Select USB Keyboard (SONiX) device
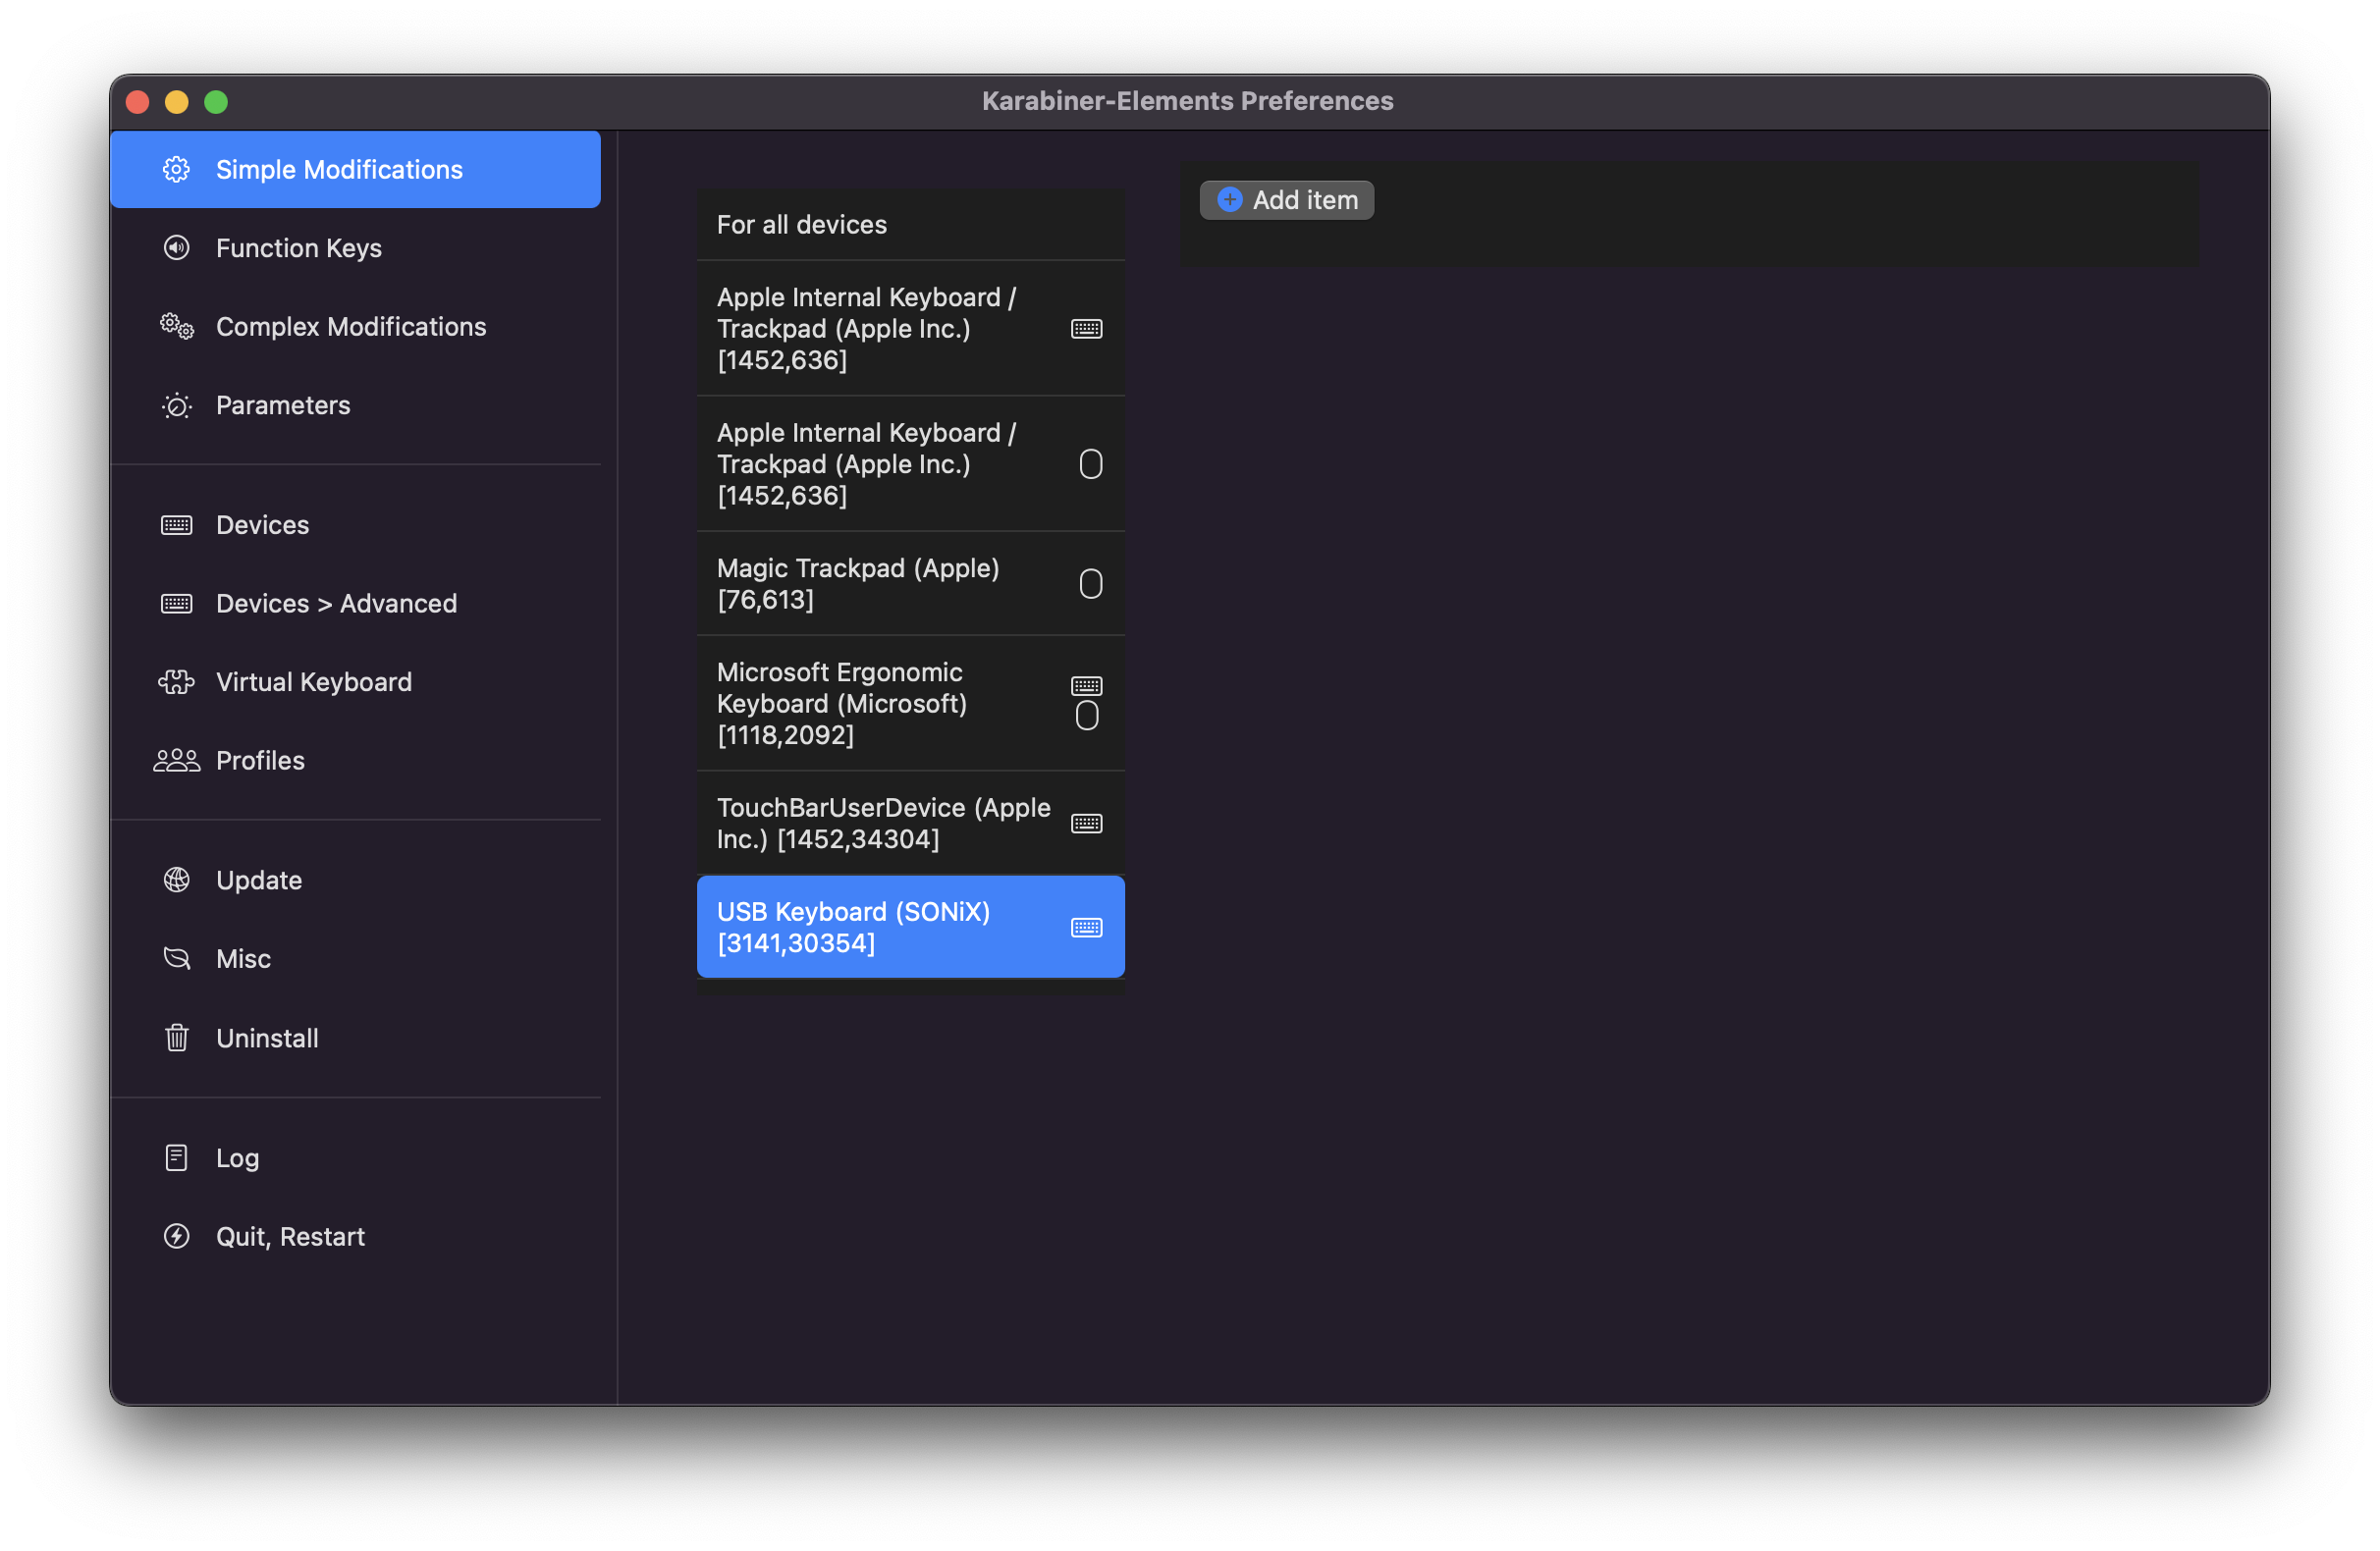The width and height of the screenshot is (2380, 1551). coord(909,927)
